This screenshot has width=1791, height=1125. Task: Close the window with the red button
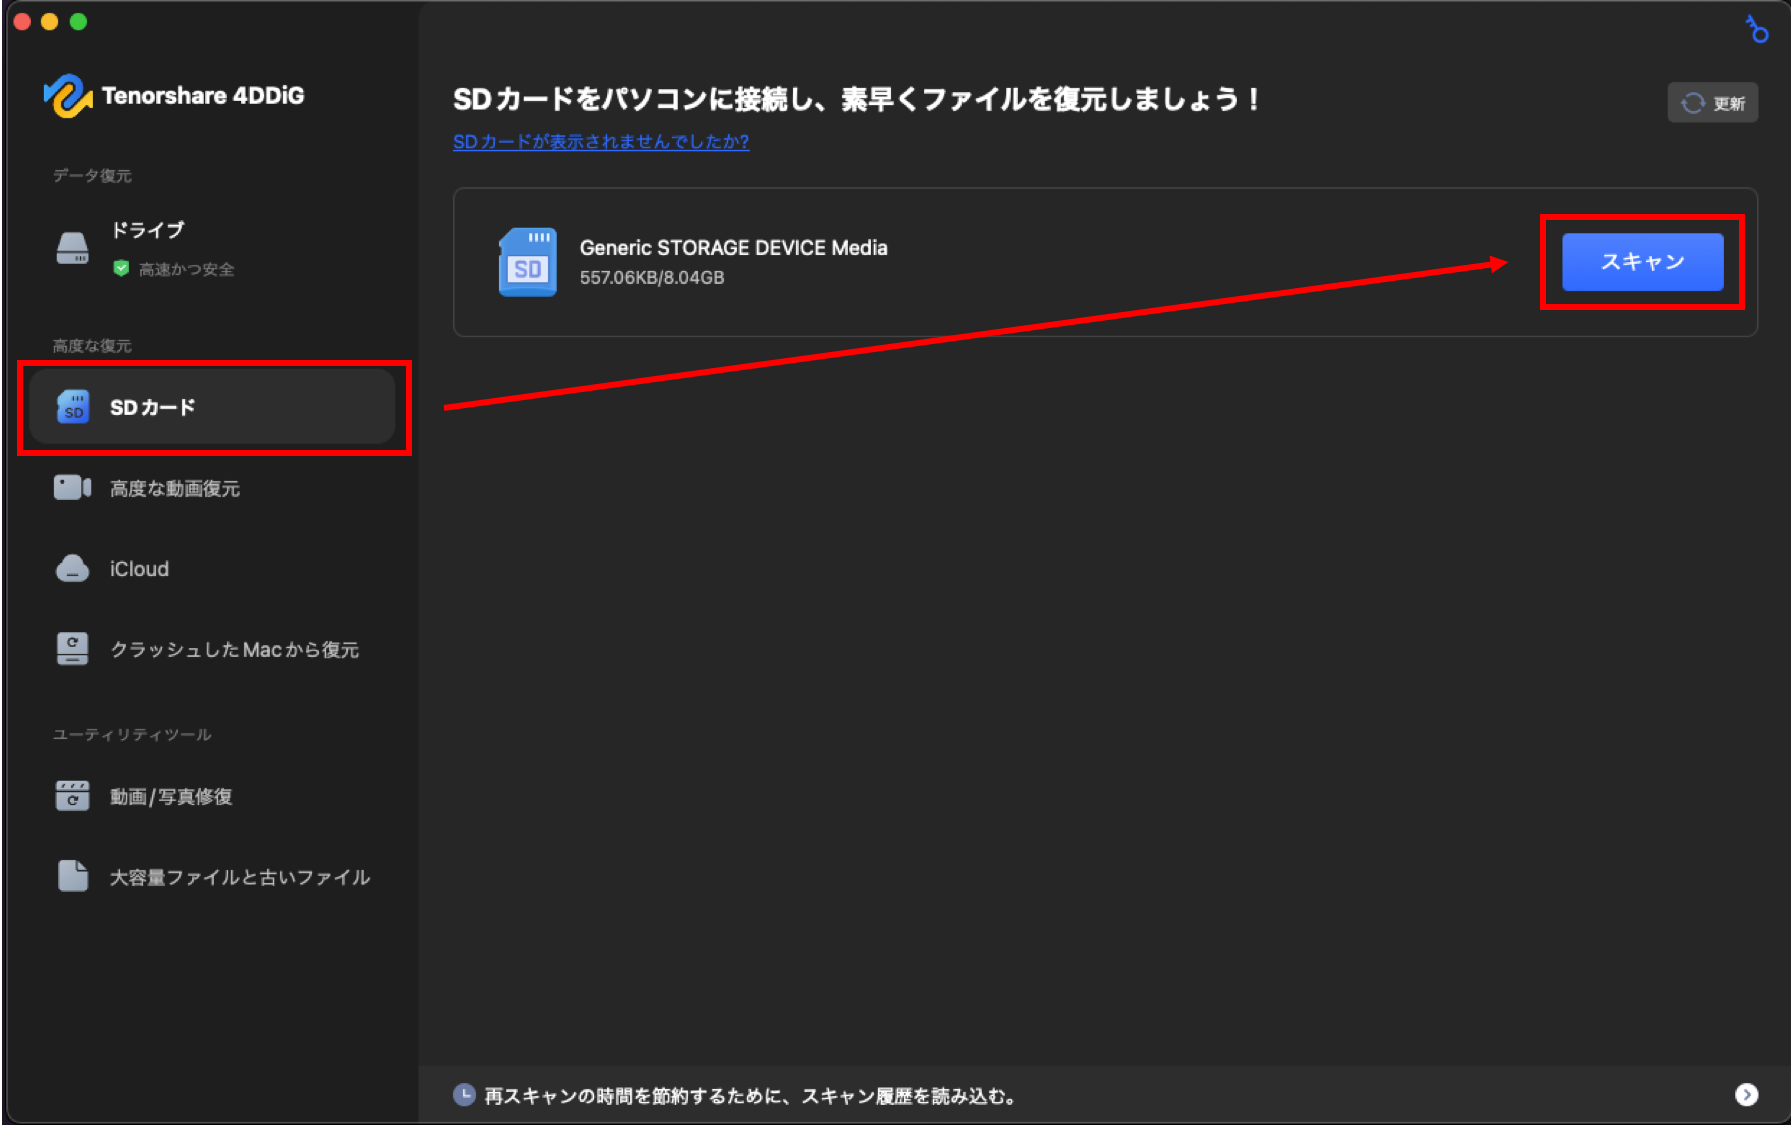click(x=22, y=21)
